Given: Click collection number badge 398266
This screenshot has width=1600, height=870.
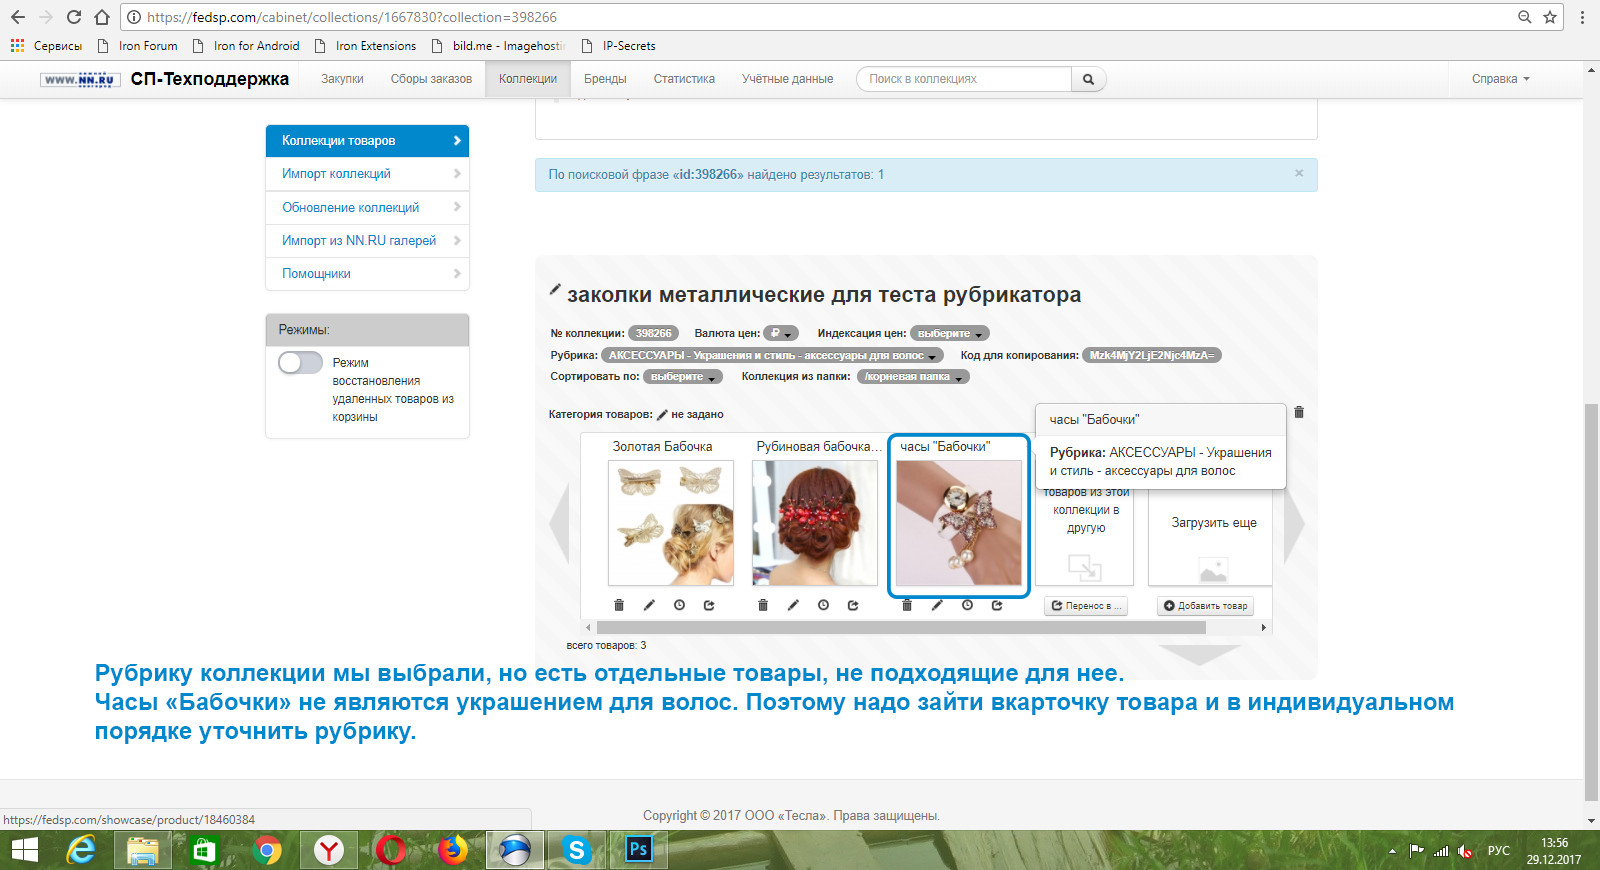Looking at the screenshot, I should pos(654,333).
